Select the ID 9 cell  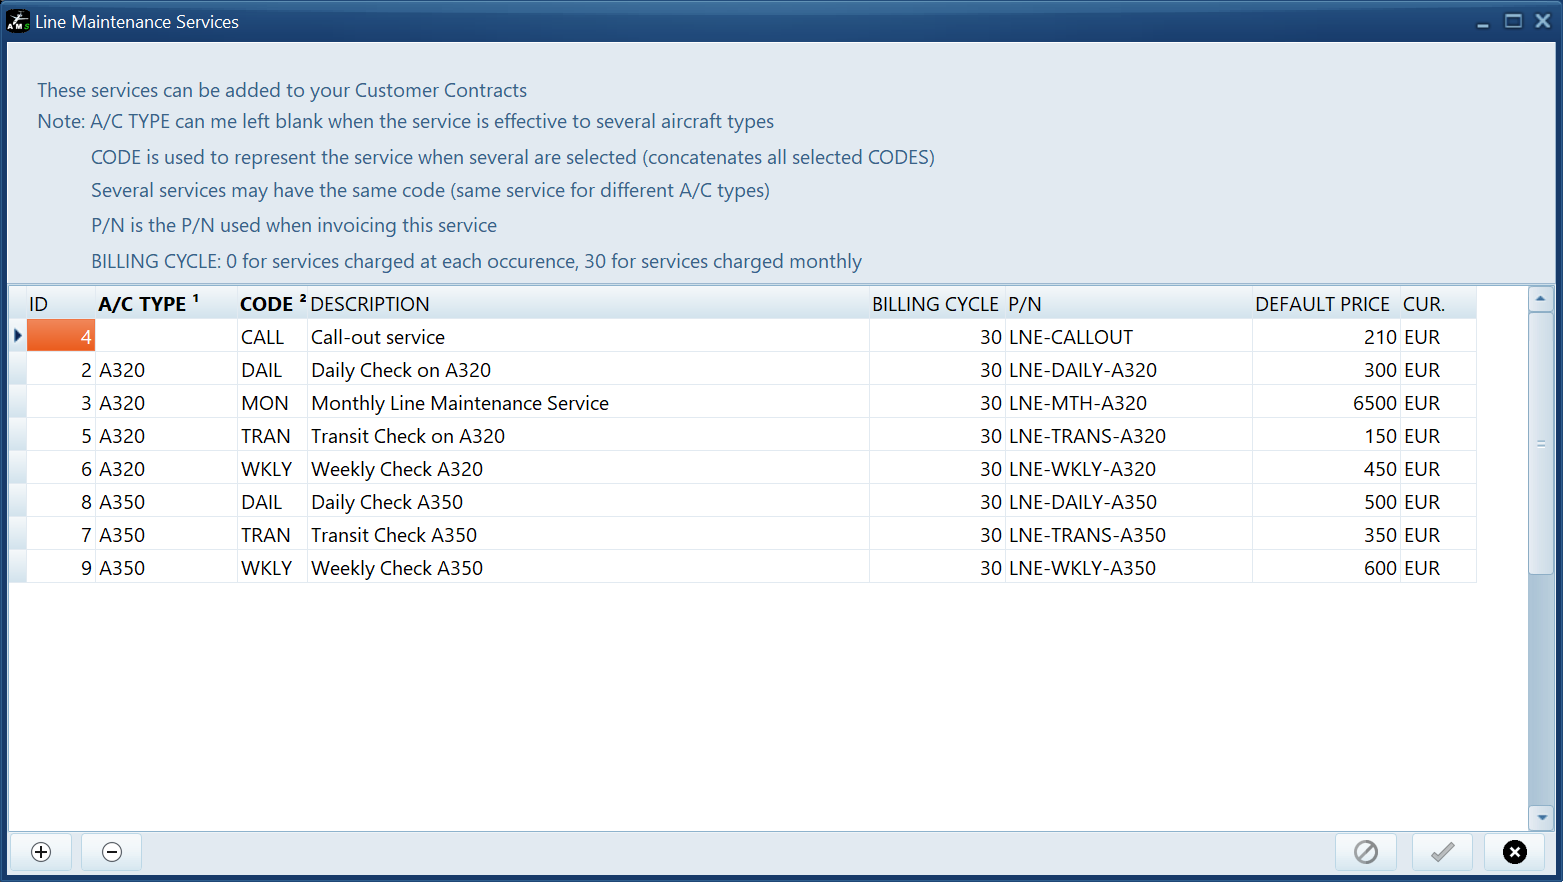tap(60, 568)
